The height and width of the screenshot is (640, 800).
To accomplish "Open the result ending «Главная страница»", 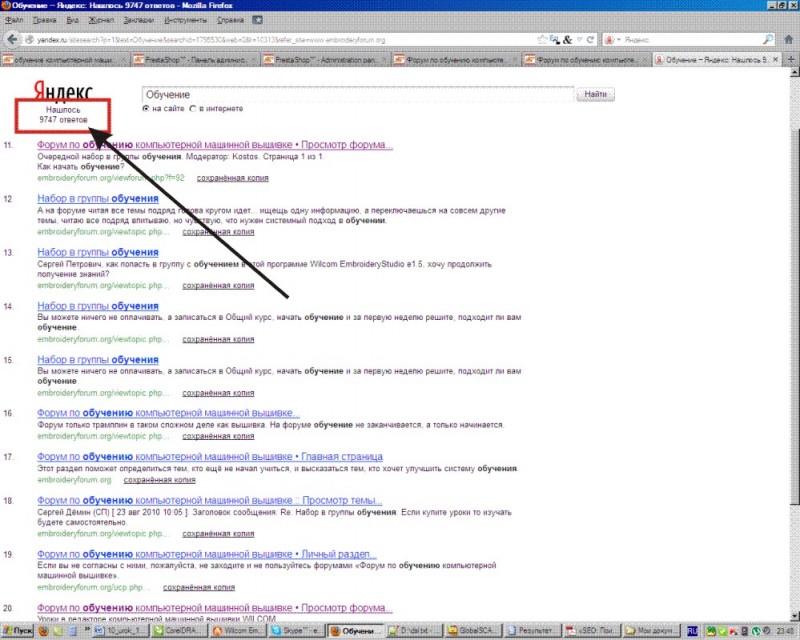I will [x=210, y=457].
